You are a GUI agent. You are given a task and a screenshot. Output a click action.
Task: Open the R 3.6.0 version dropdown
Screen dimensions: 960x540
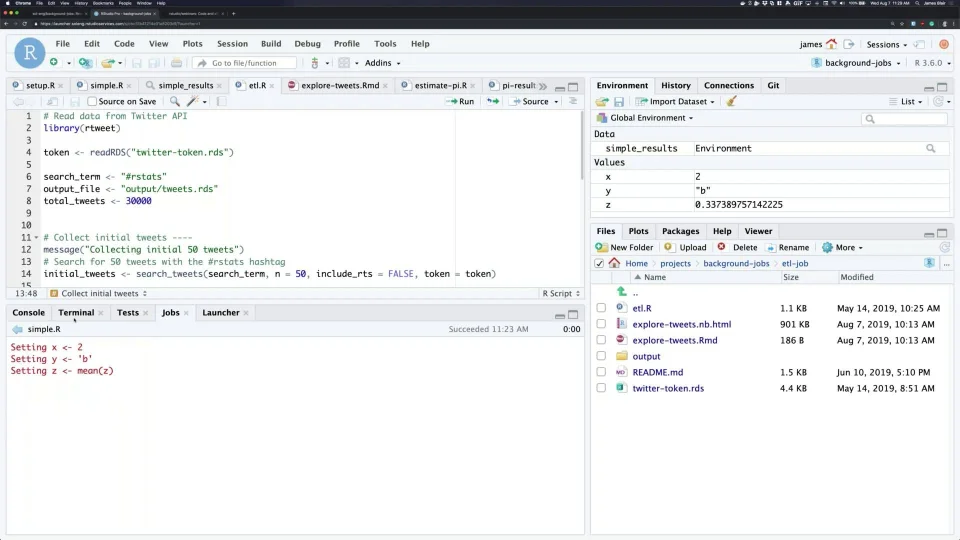932,63
